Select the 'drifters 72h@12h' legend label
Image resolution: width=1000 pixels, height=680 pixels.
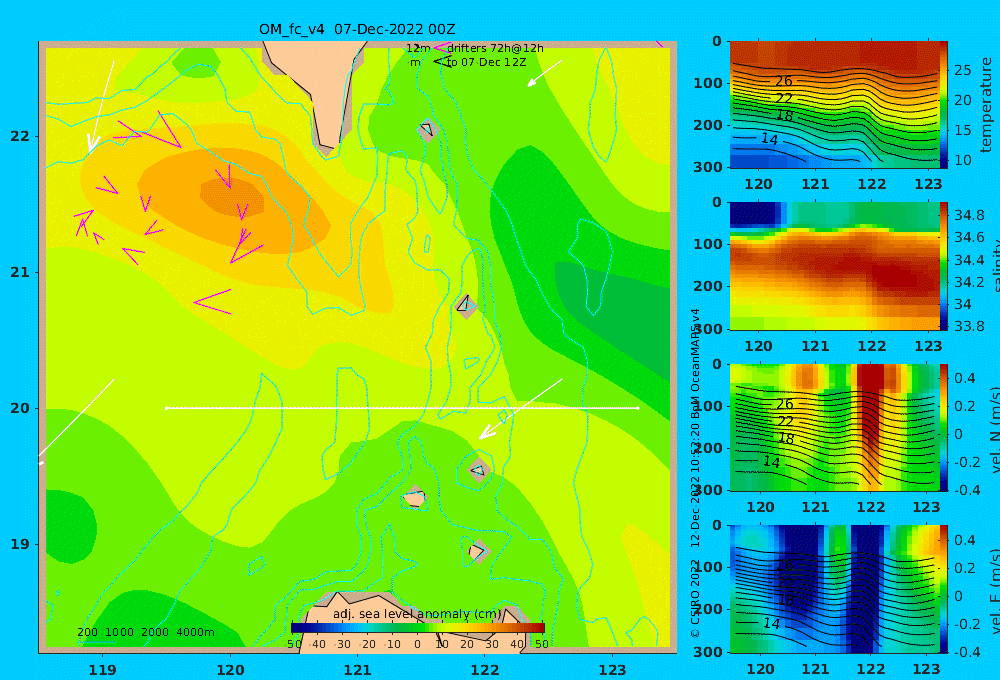495,48
